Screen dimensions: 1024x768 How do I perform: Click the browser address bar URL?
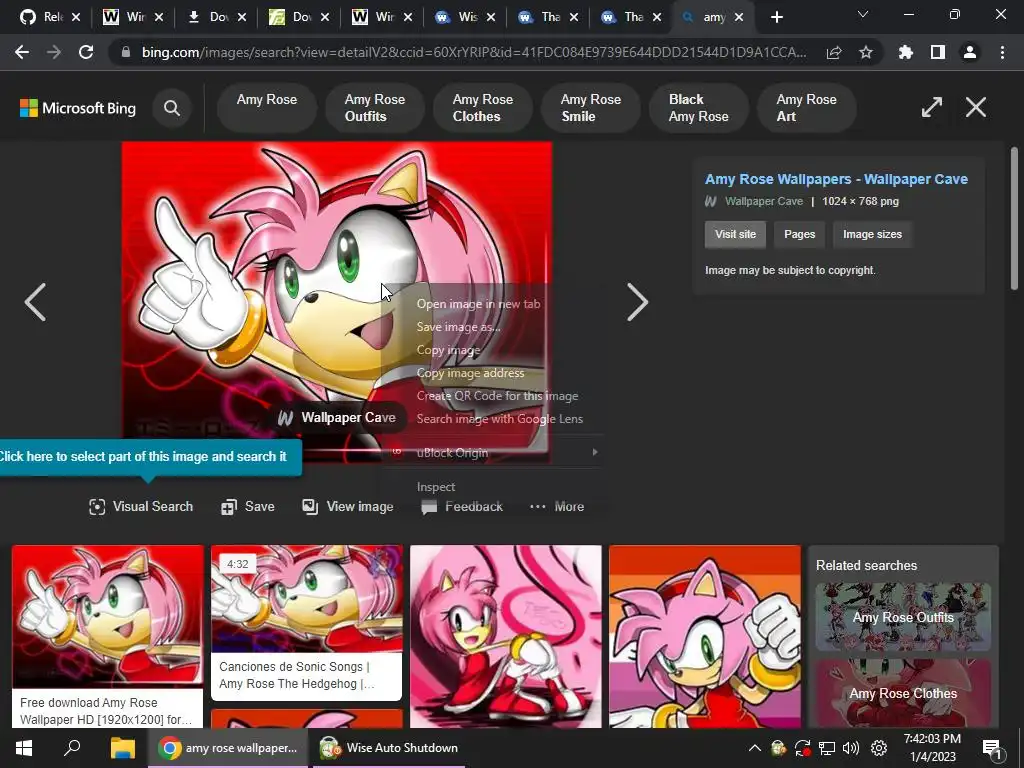click(x=473, y=52)
